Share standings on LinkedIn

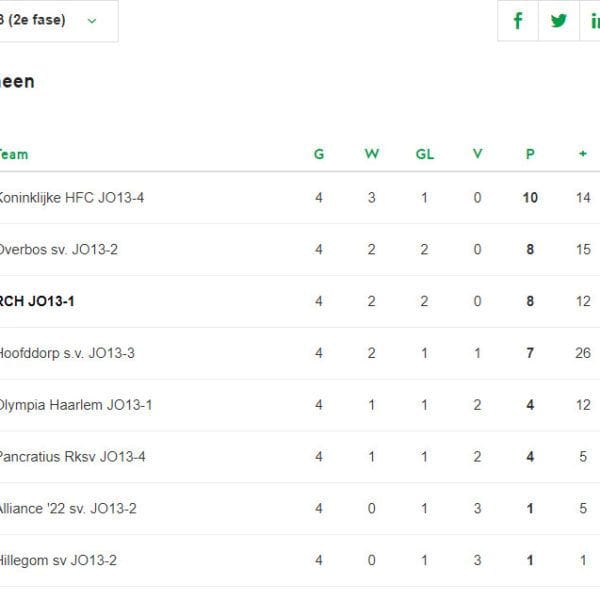(x=590, y=21)
